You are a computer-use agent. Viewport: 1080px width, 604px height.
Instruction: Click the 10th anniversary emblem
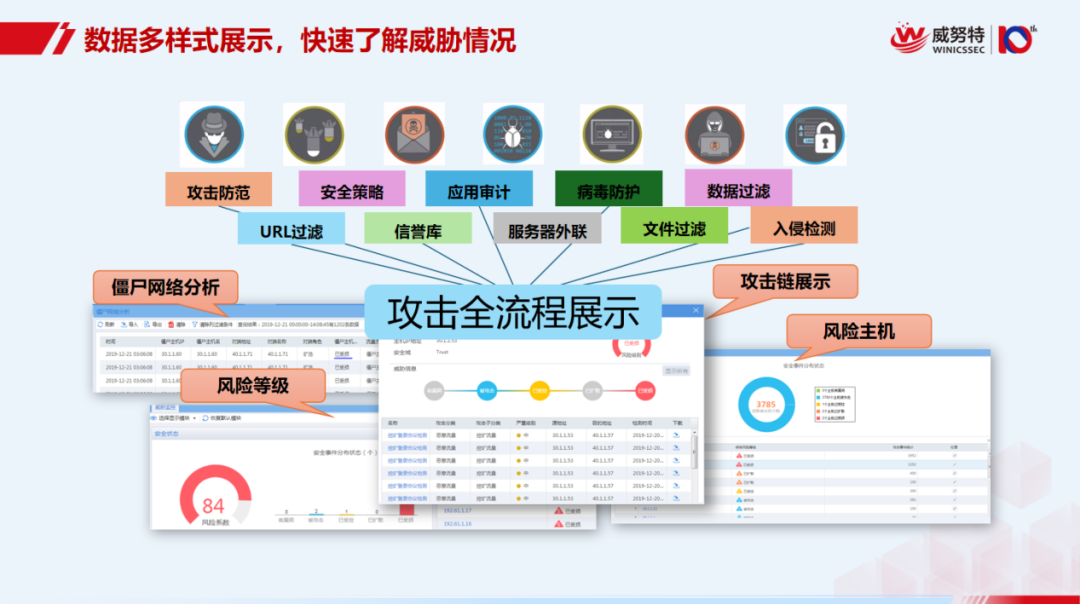click(1017, 39)
